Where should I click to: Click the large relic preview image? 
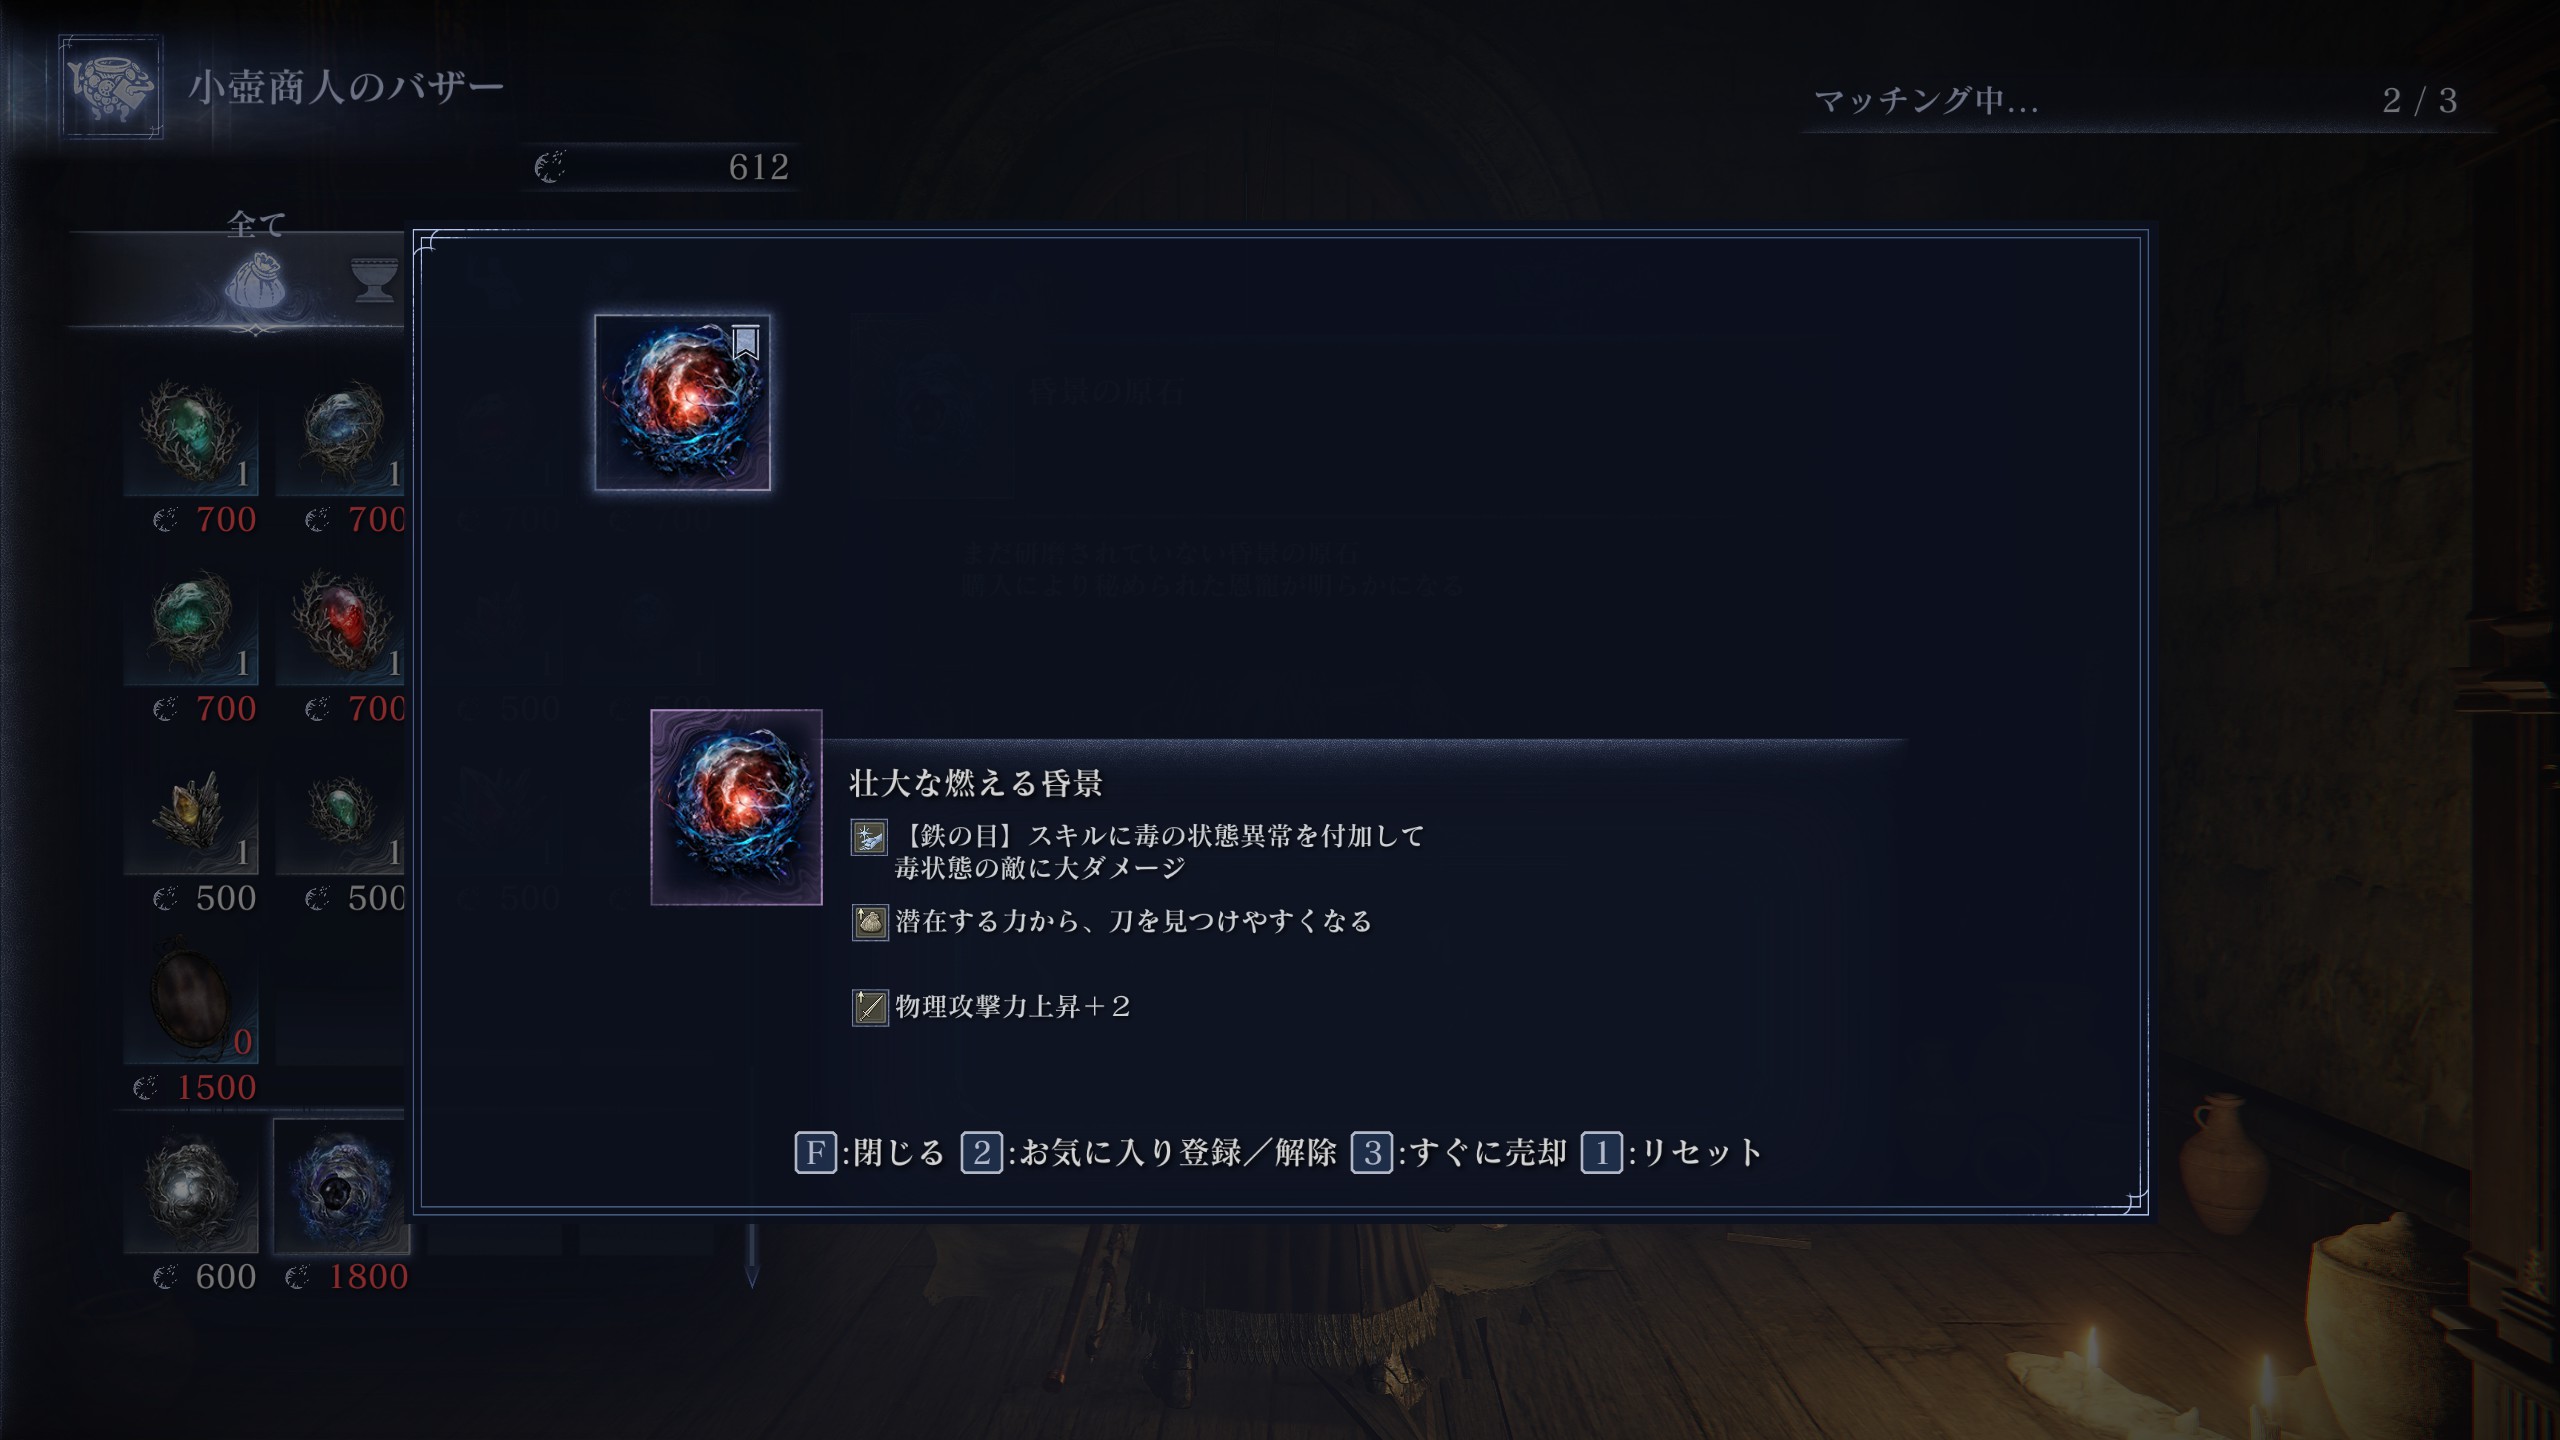pyautogui.click(x=682, y=402)
